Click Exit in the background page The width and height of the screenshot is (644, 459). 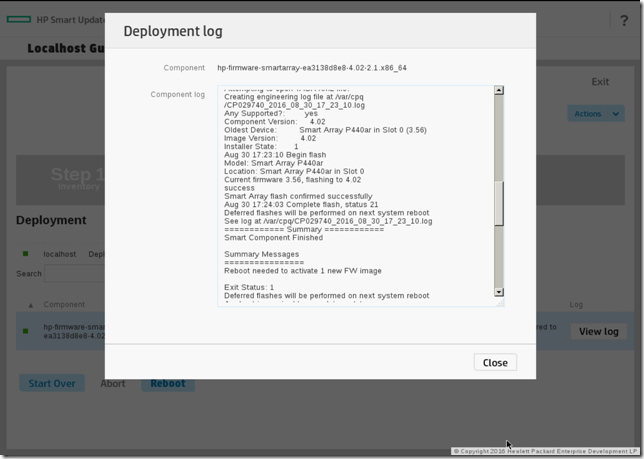point(600,82)
